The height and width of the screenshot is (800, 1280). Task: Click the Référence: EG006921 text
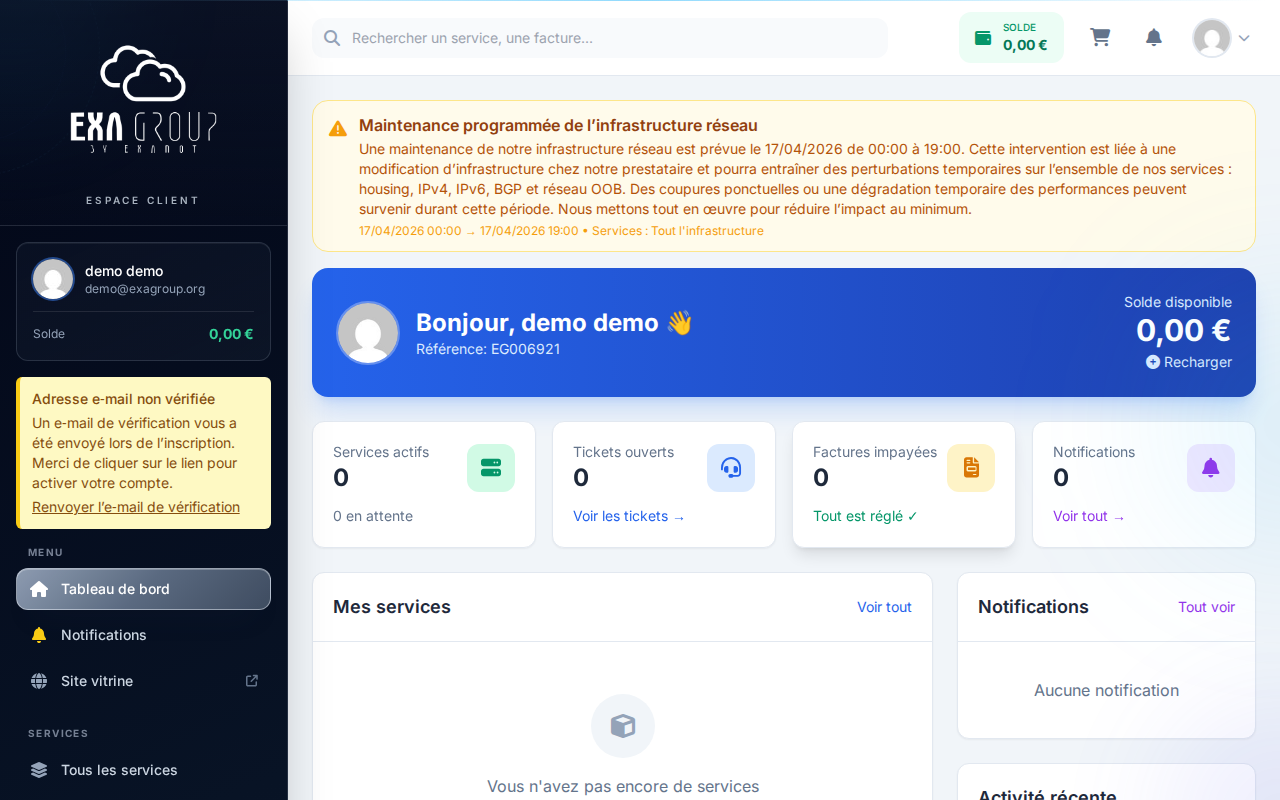point(488,349)
